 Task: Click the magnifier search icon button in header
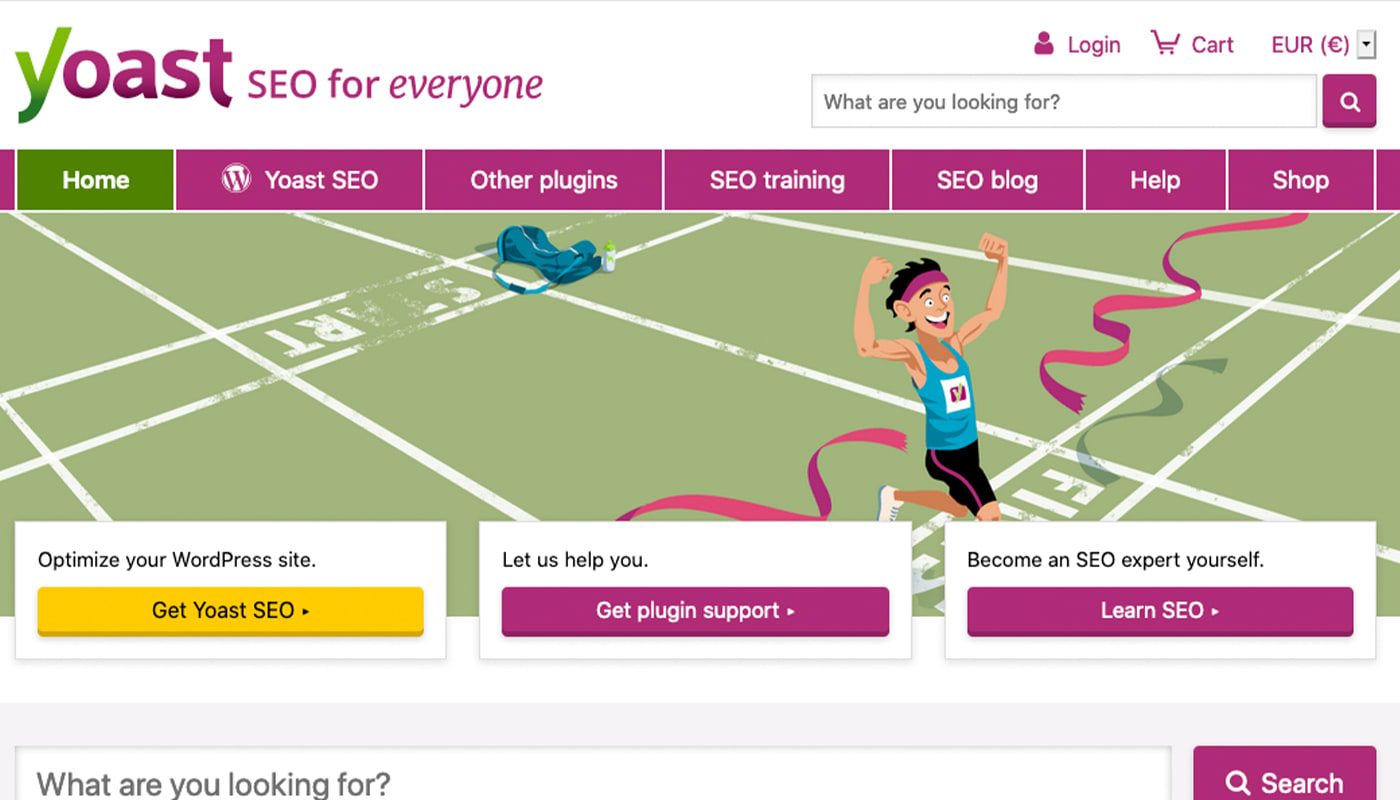coord(1349,102)
